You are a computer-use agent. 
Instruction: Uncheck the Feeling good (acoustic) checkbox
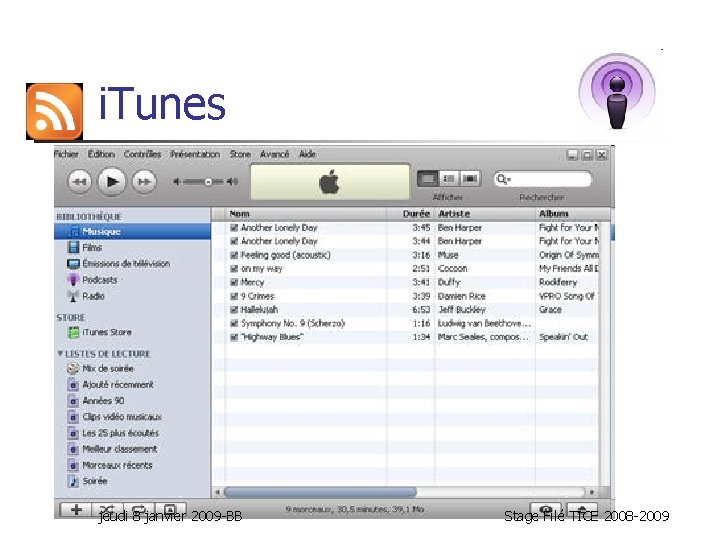pyautogui.click(x=234, y=255)
